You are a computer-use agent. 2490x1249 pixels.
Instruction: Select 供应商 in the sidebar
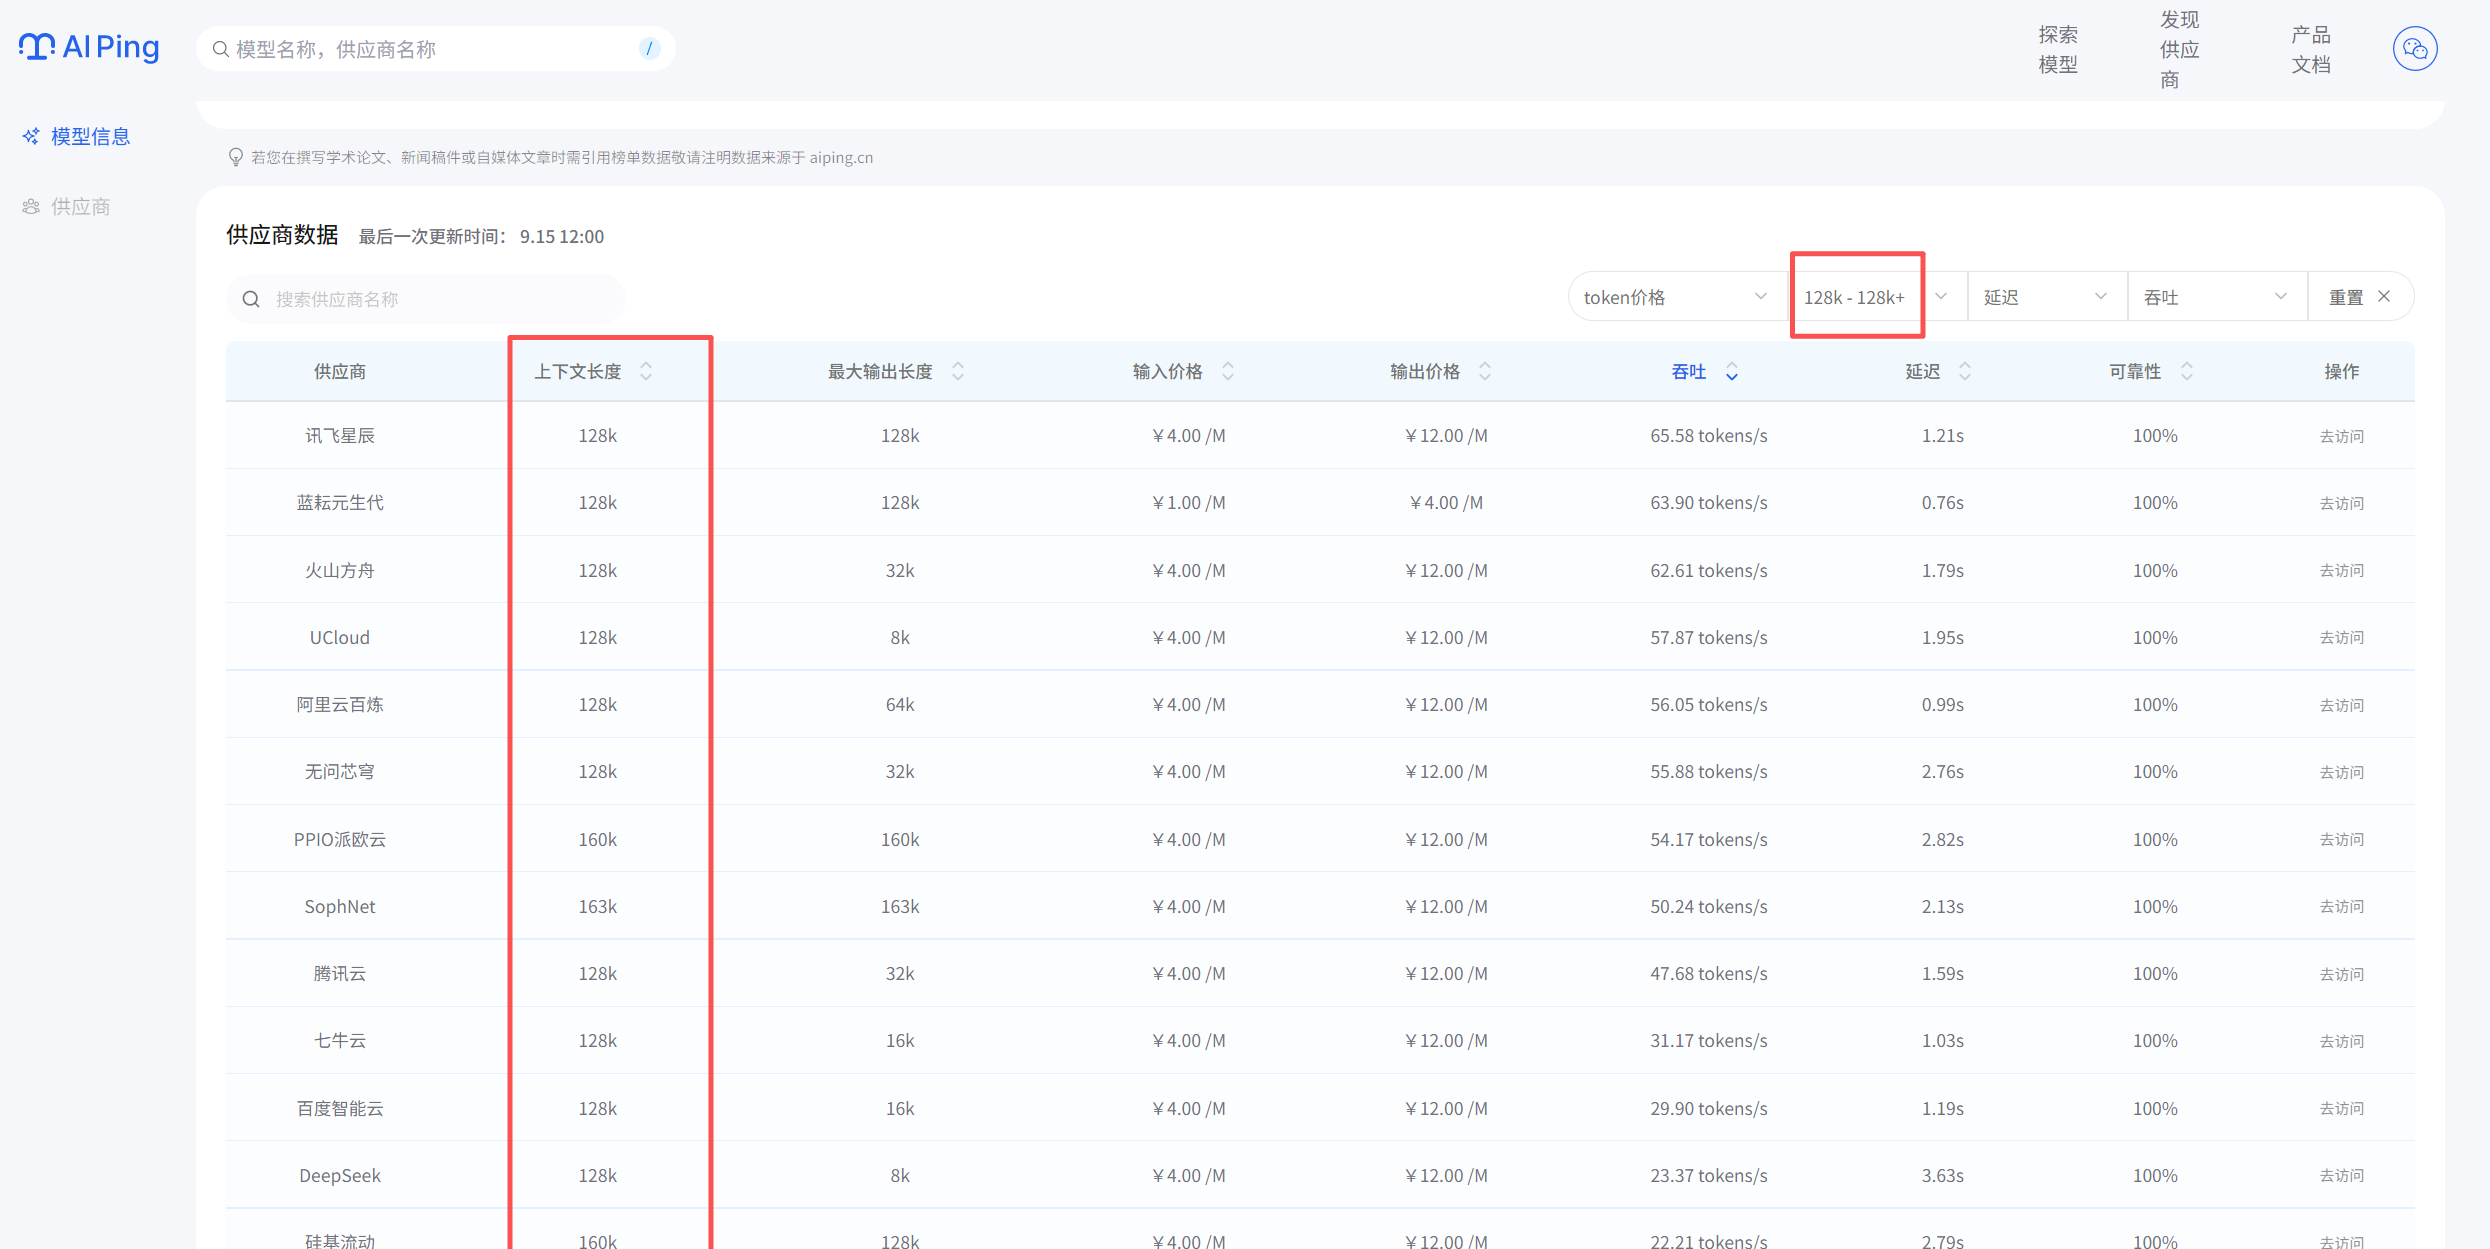pos(80,206)
